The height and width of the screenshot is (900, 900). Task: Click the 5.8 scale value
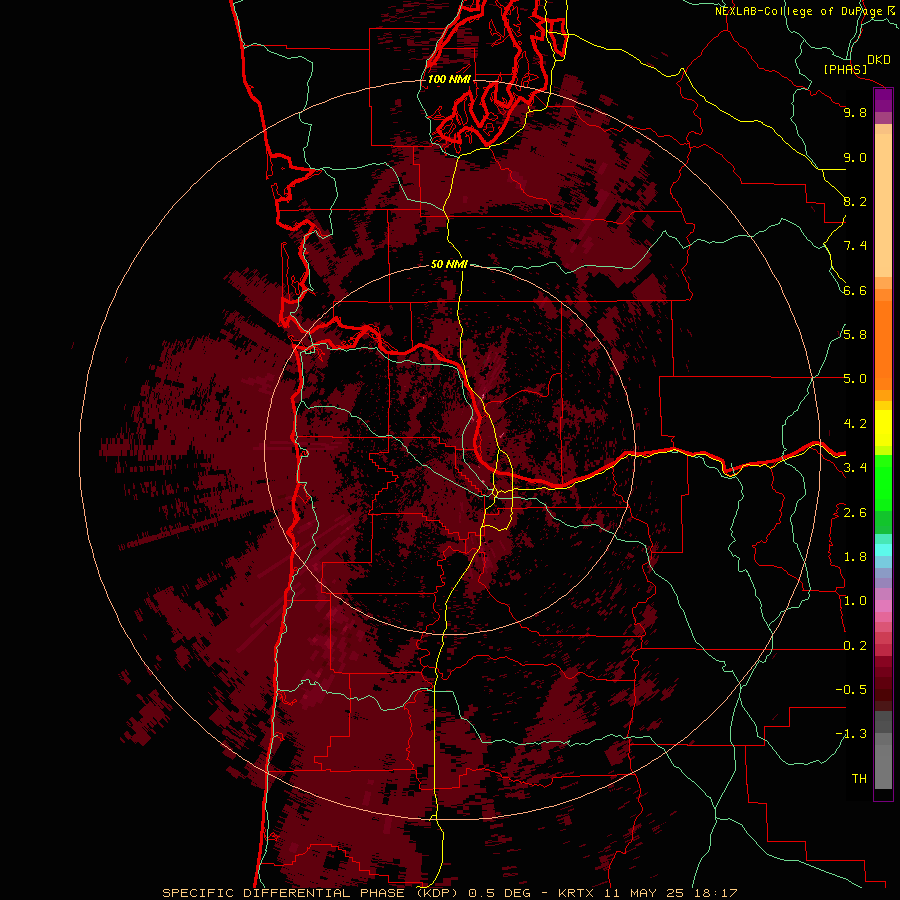click(855, 334)
